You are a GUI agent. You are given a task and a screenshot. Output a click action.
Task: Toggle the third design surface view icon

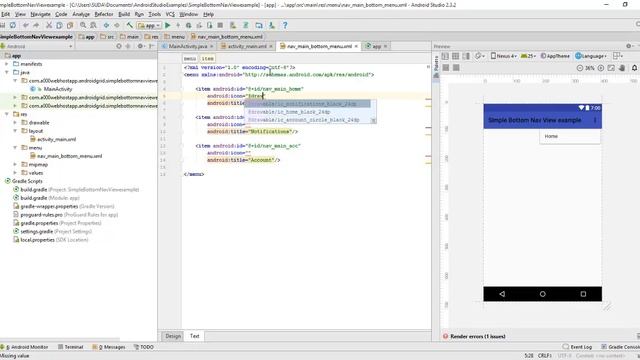coord(466,56)
